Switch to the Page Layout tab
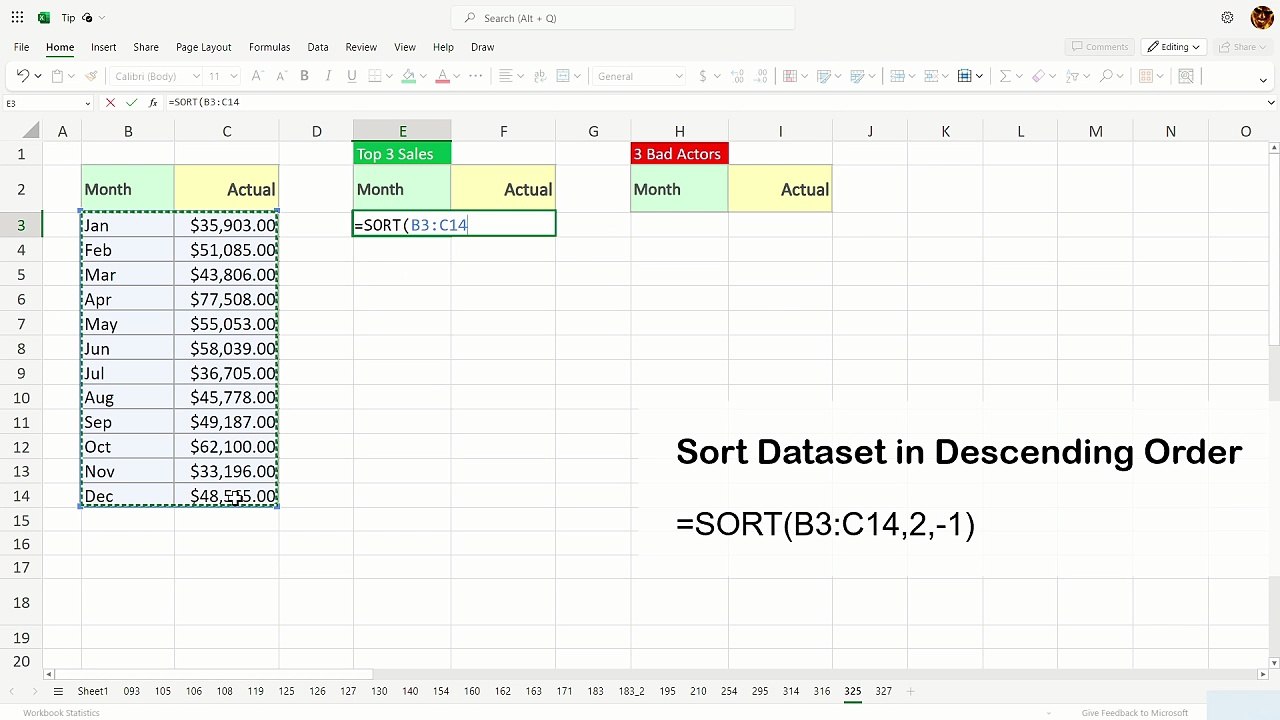1280x720 pixels. tap(203, 47)
